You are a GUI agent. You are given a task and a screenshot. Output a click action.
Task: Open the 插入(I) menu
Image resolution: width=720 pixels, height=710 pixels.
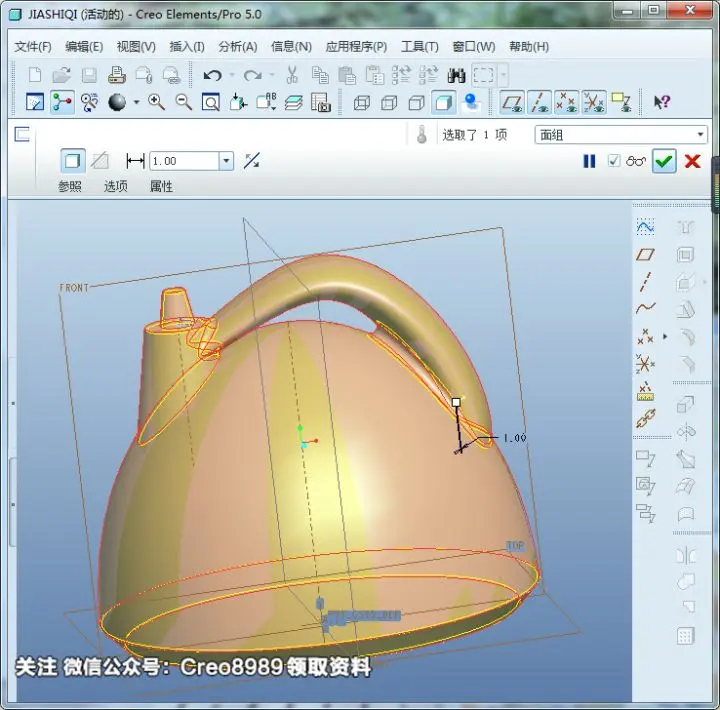pos(187,46)
